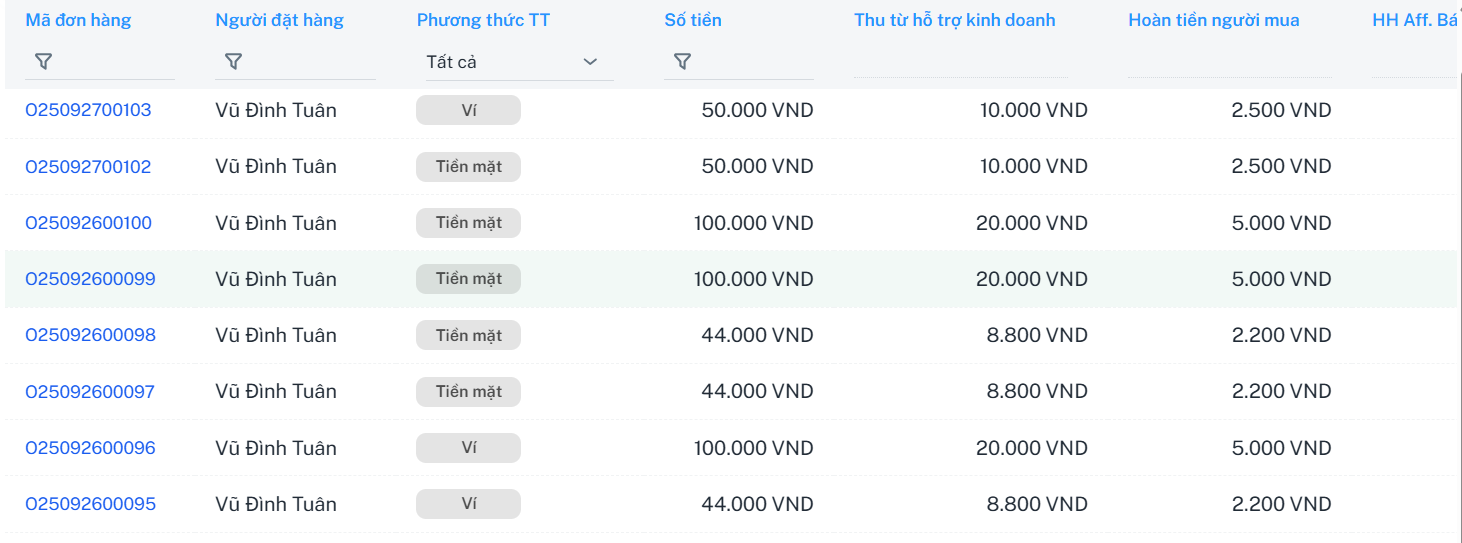
Task: Open order link O25092600097
Action: click(90, 391)
